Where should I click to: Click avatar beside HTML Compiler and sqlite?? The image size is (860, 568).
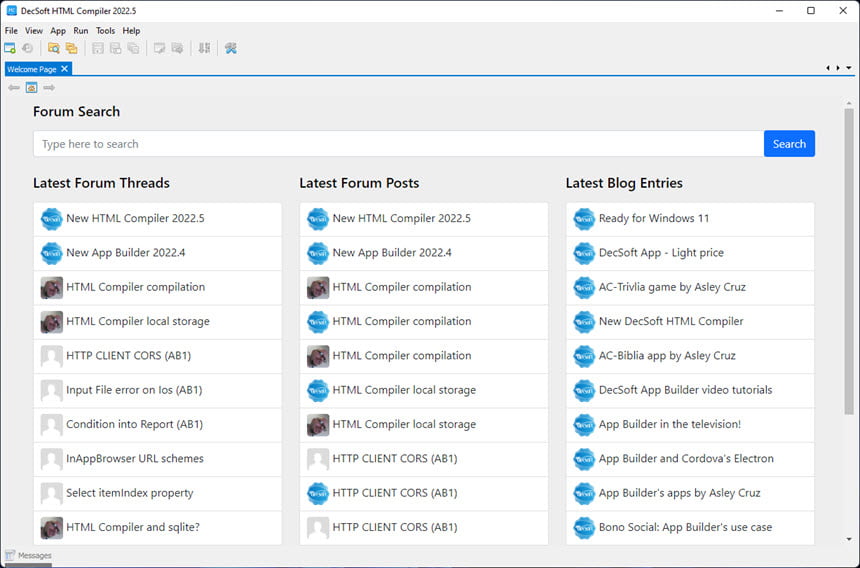click(x=52, y=527)
